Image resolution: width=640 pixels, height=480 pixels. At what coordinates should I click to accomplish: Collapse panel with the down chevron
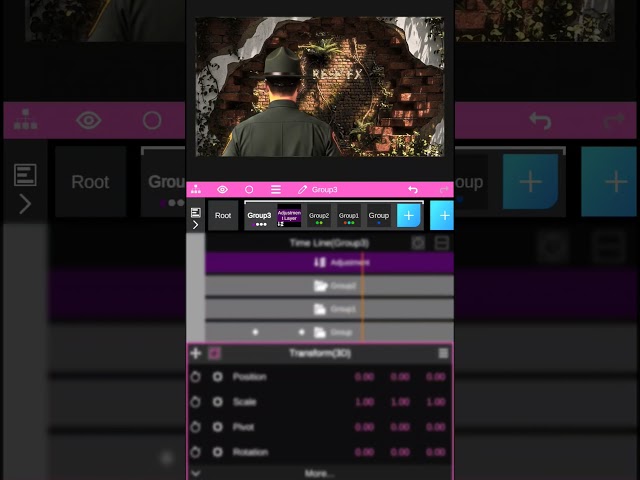point(196,473)
